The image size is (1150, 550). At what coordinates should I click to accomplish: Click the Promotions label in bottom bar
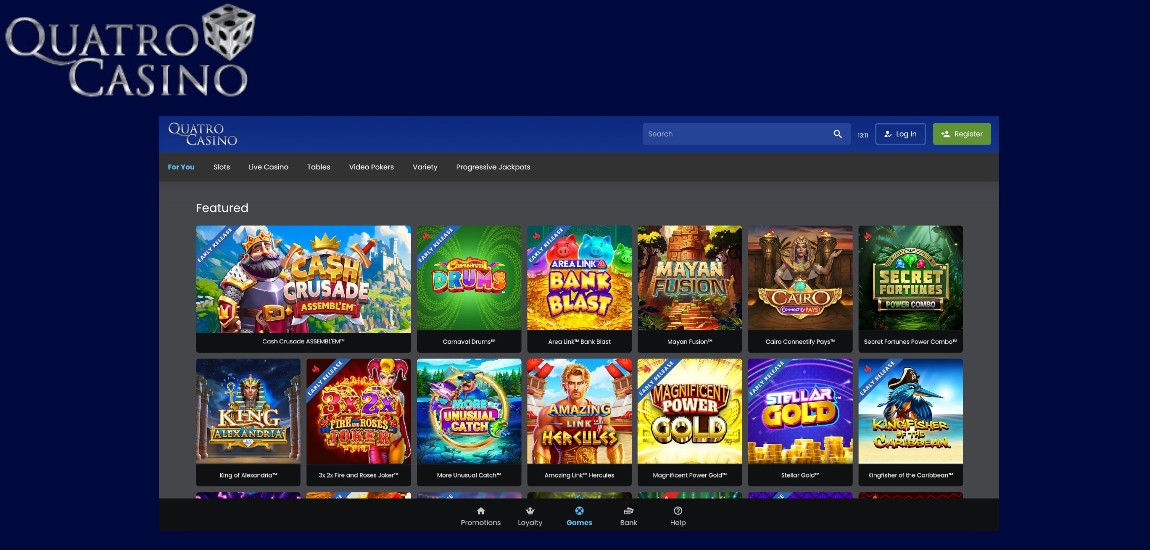(x=480, y=523)
